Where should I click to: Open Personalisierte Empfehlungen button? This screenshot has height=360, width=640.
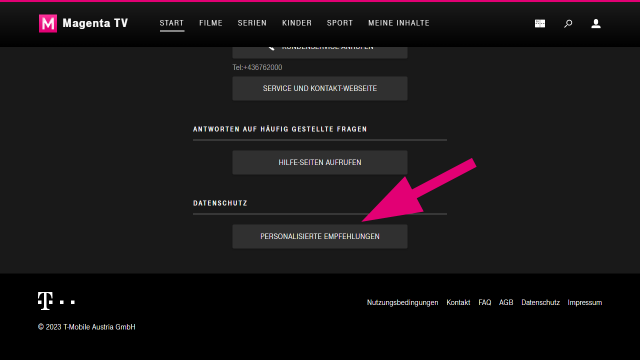coord(320,236)
